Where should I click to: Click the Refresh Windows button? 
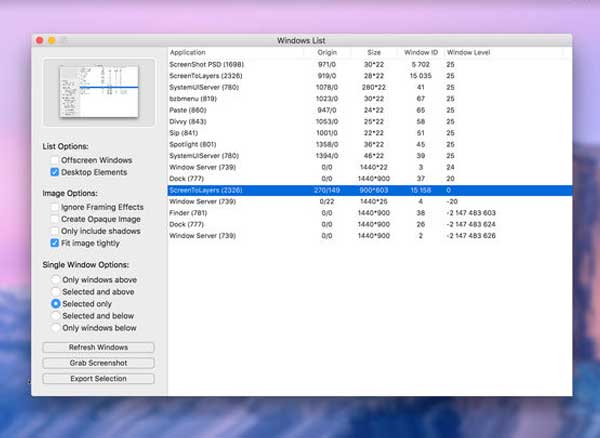pyautogui.click(x=98, y=347)
